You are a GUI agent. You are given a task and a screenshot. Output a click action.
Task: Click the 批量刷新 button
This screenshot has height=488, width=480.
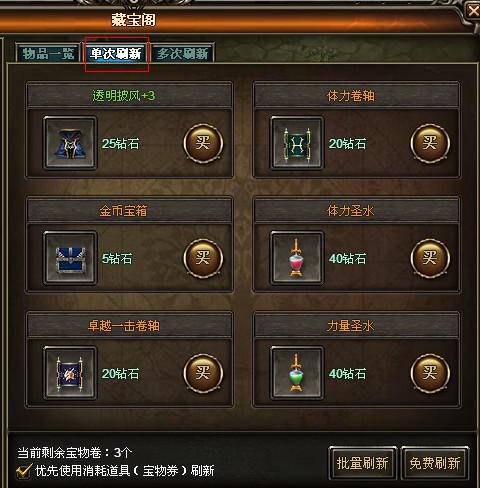click(x=362, y=463)
